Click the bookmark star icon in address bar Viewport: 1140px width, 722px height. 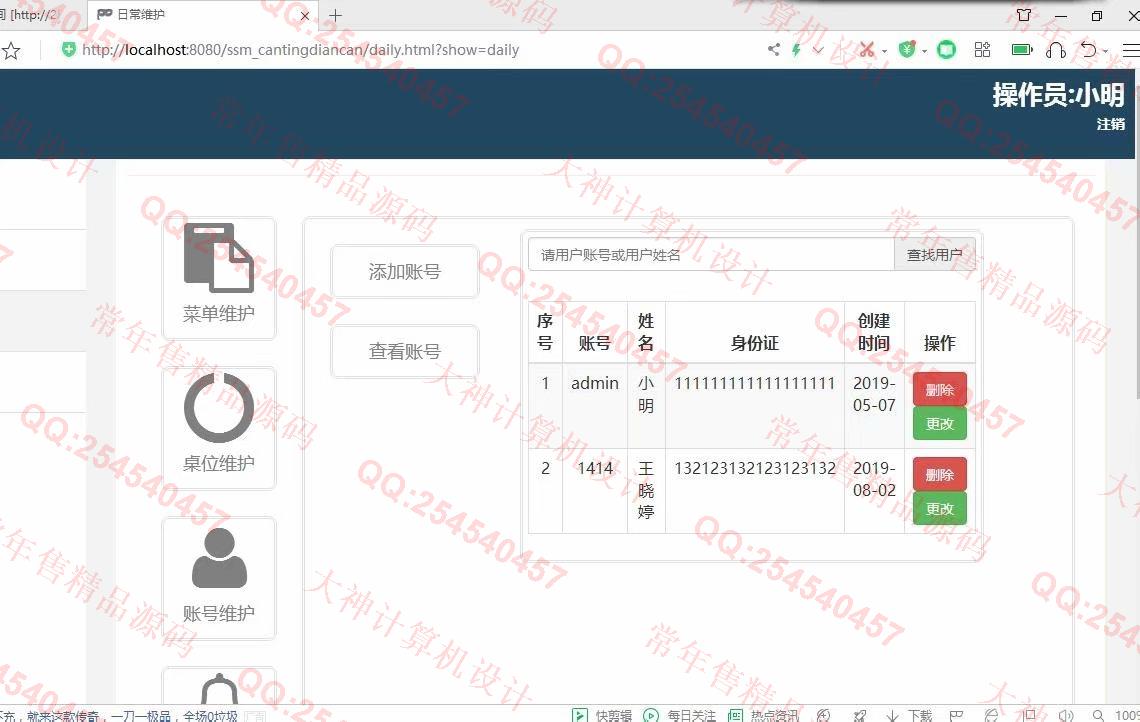click(11, 50)
